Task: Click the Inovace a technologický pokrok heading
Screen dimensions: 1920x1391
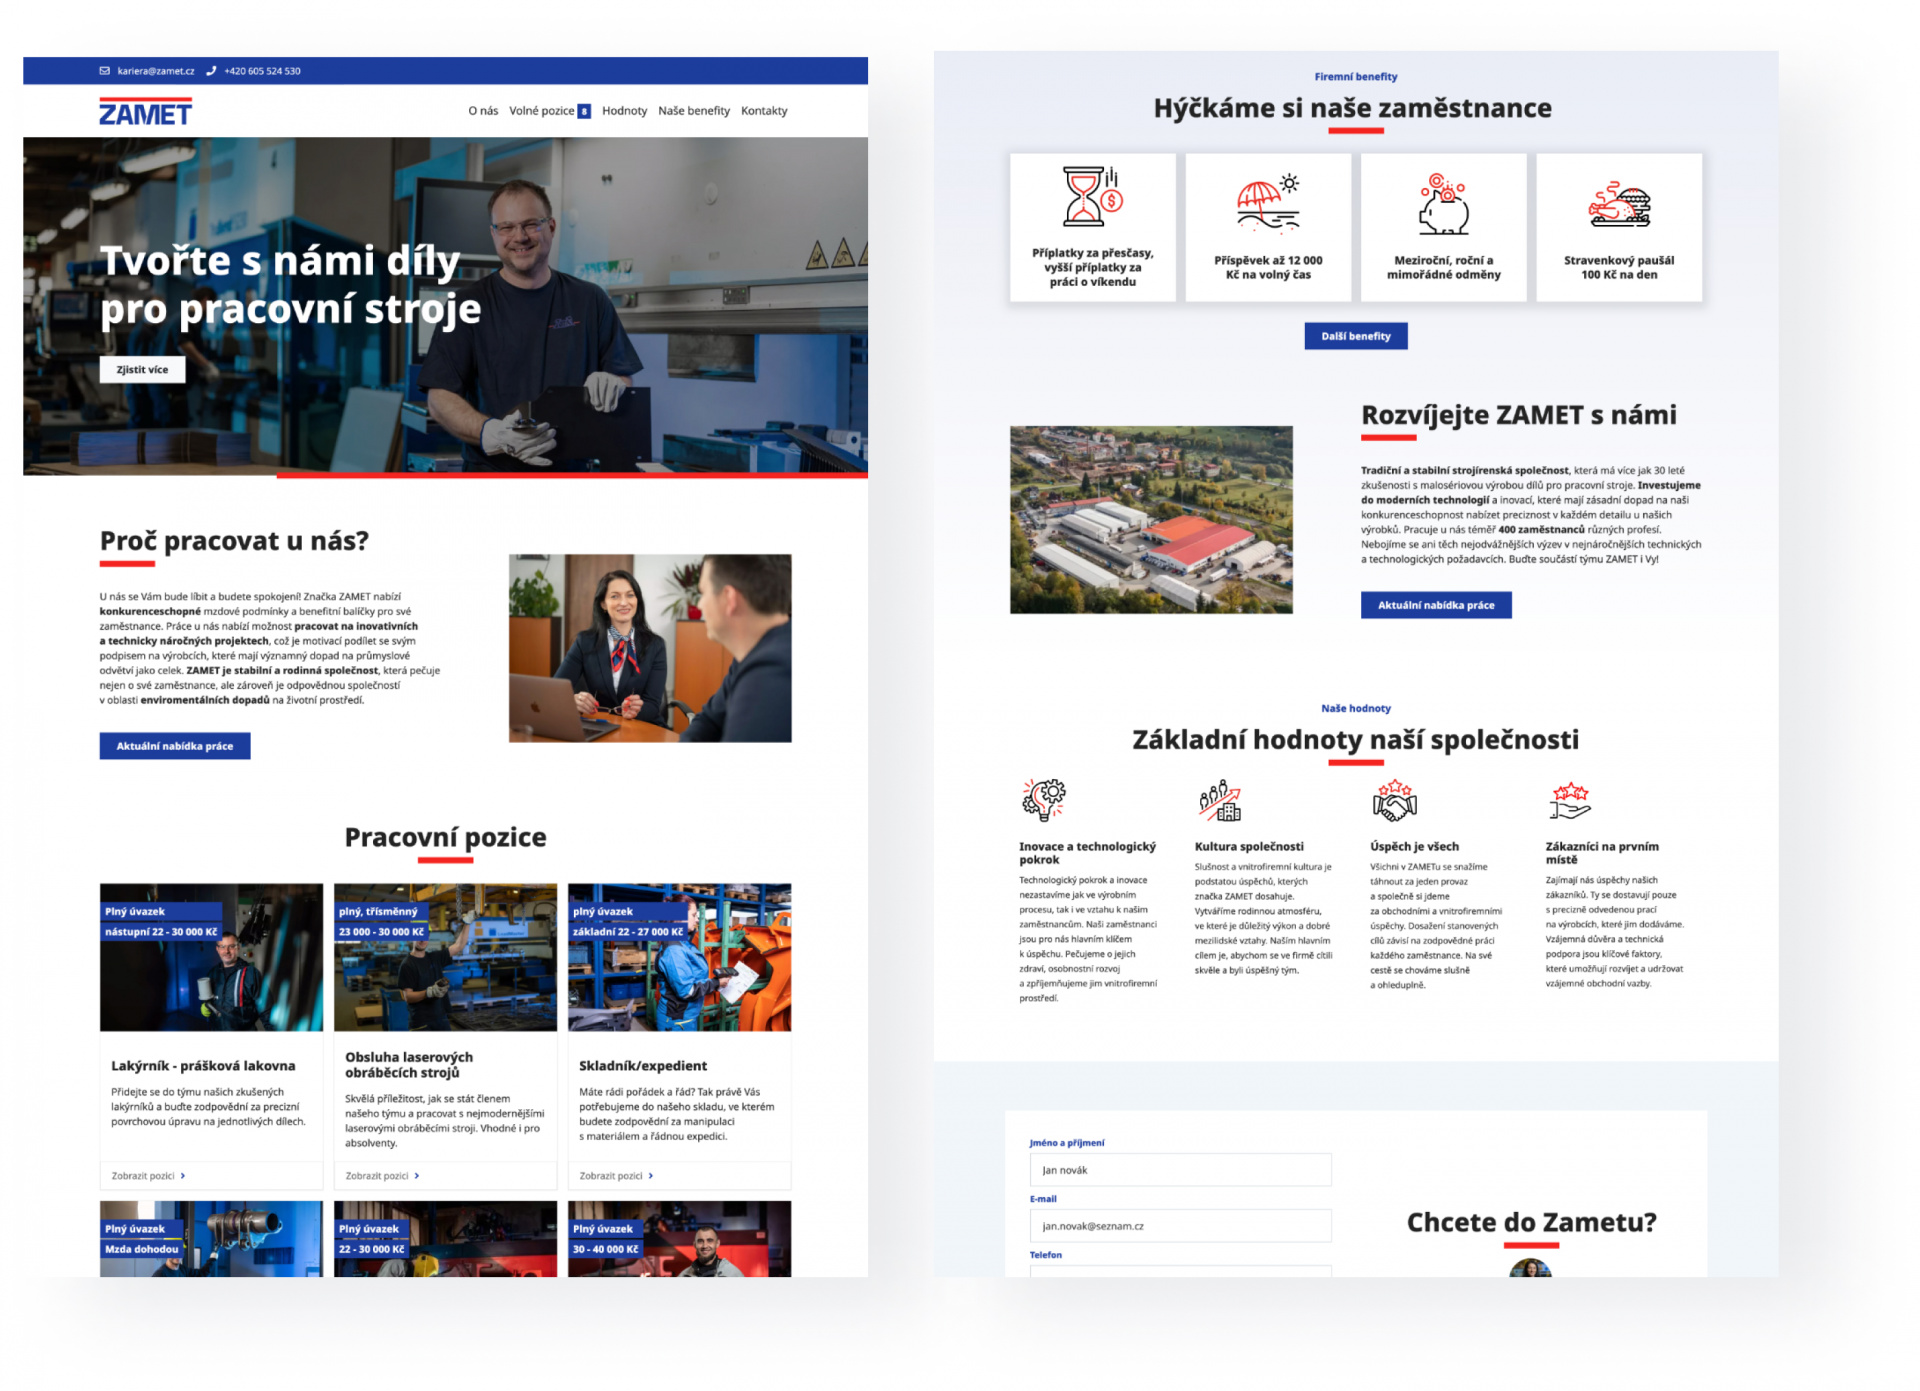Action: click(1087, 853)
